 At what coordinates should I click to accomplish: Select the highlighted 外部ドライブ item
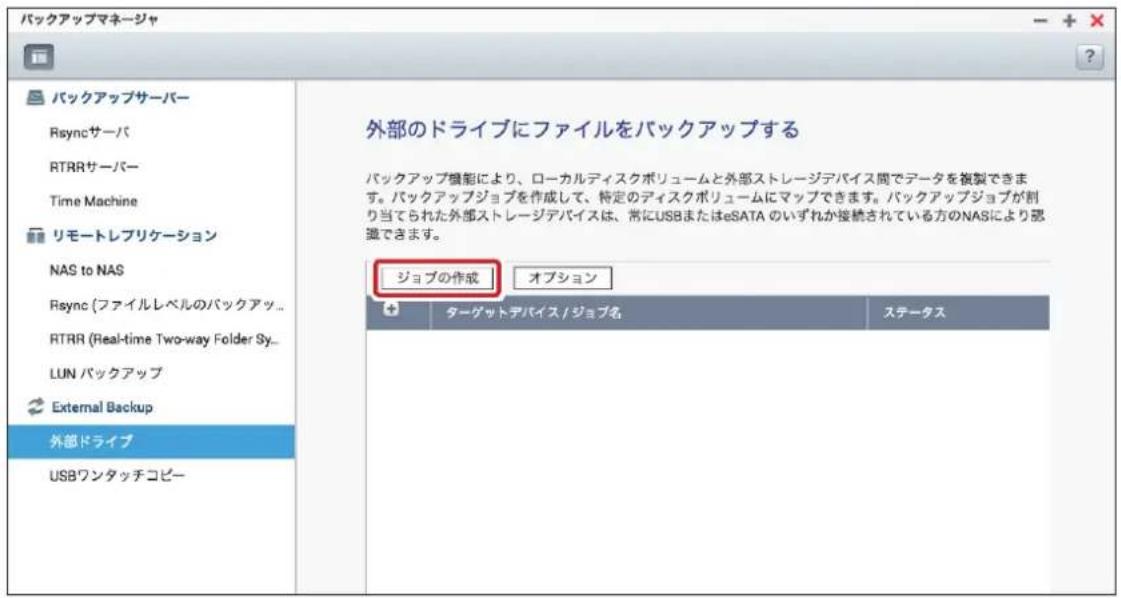point(151,441)
